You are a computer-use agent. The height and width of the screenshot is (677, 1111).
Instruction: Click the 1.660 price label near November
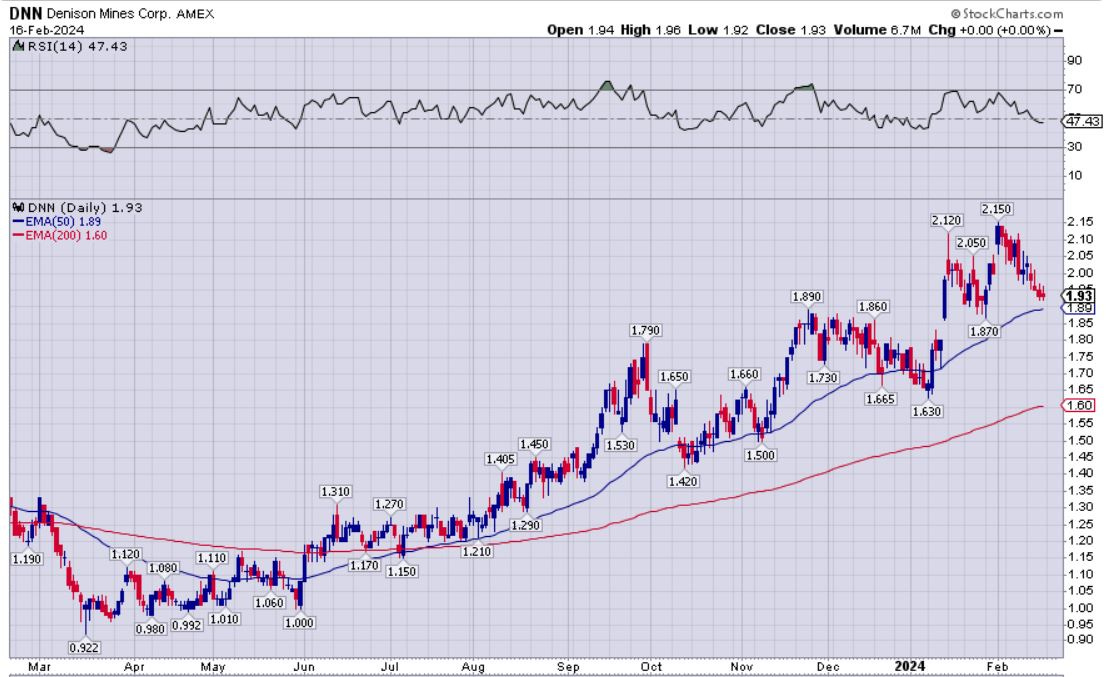click(744, 374)
